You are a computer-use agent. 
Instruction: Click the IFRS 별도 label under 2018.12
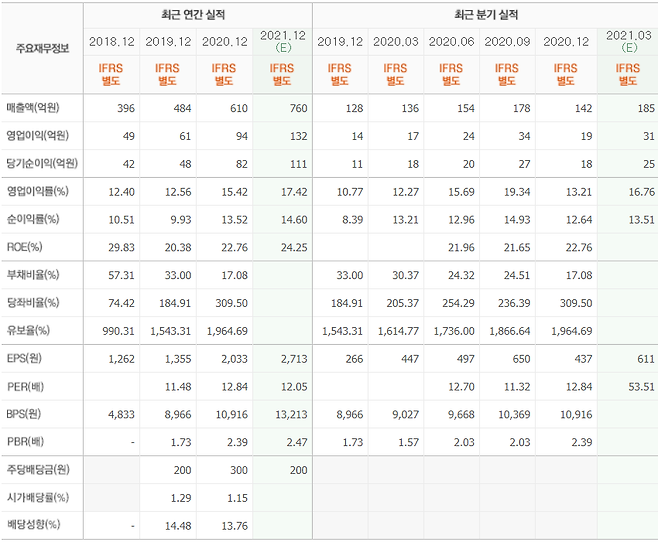point(111,74)
